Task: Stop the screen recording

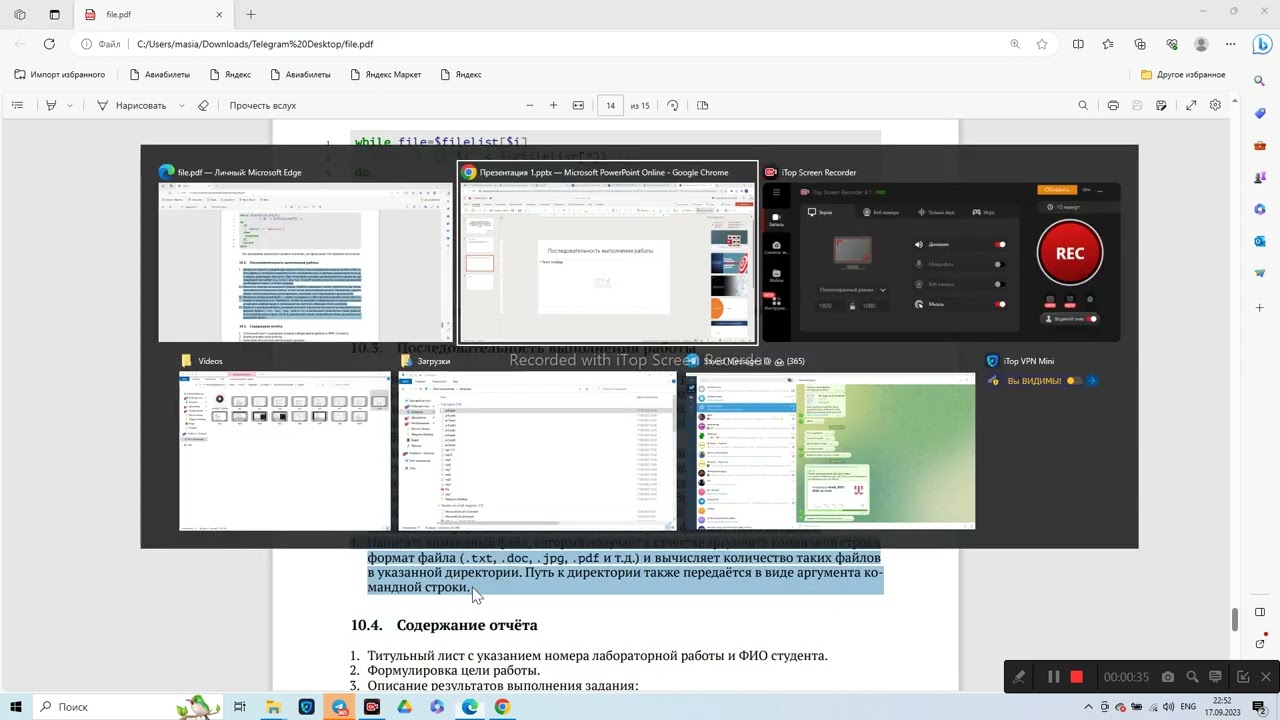Action: [x=1076, y=677]
